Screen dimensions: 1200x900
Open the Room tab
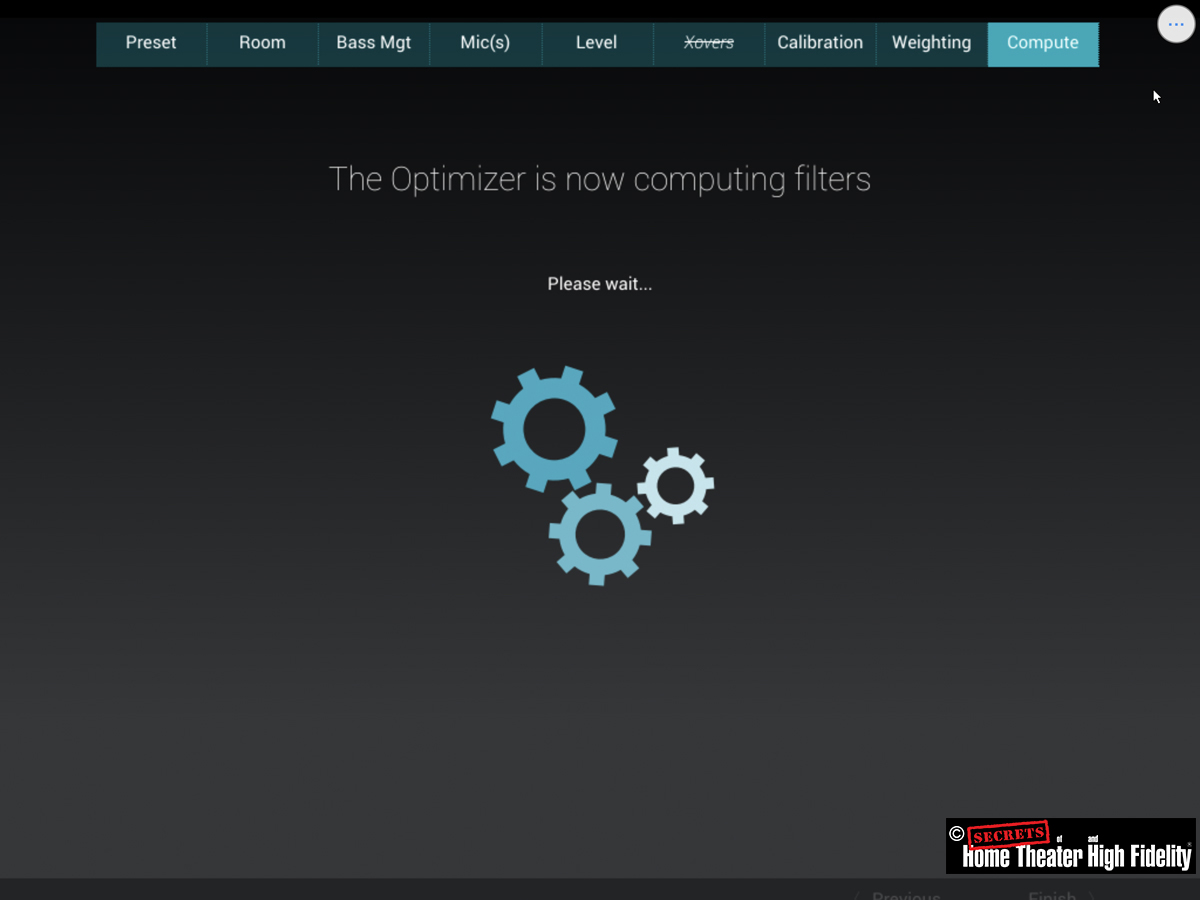[262, 43]
